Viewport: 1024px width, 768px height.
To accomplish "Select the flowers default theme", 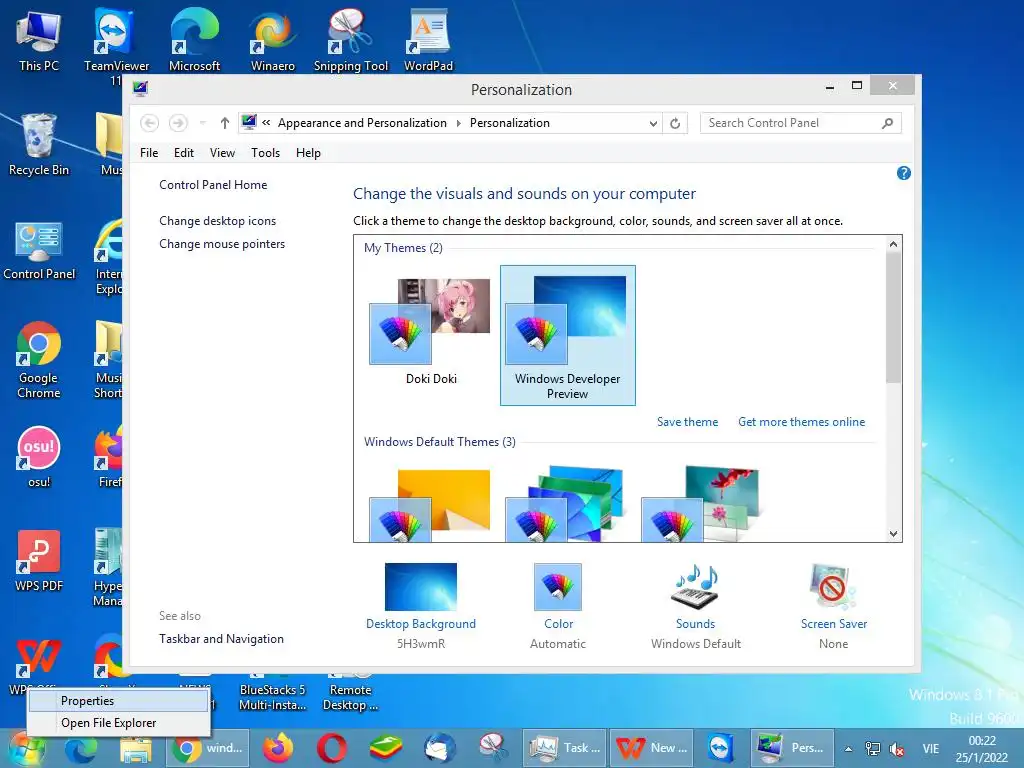I will [701, 505].
